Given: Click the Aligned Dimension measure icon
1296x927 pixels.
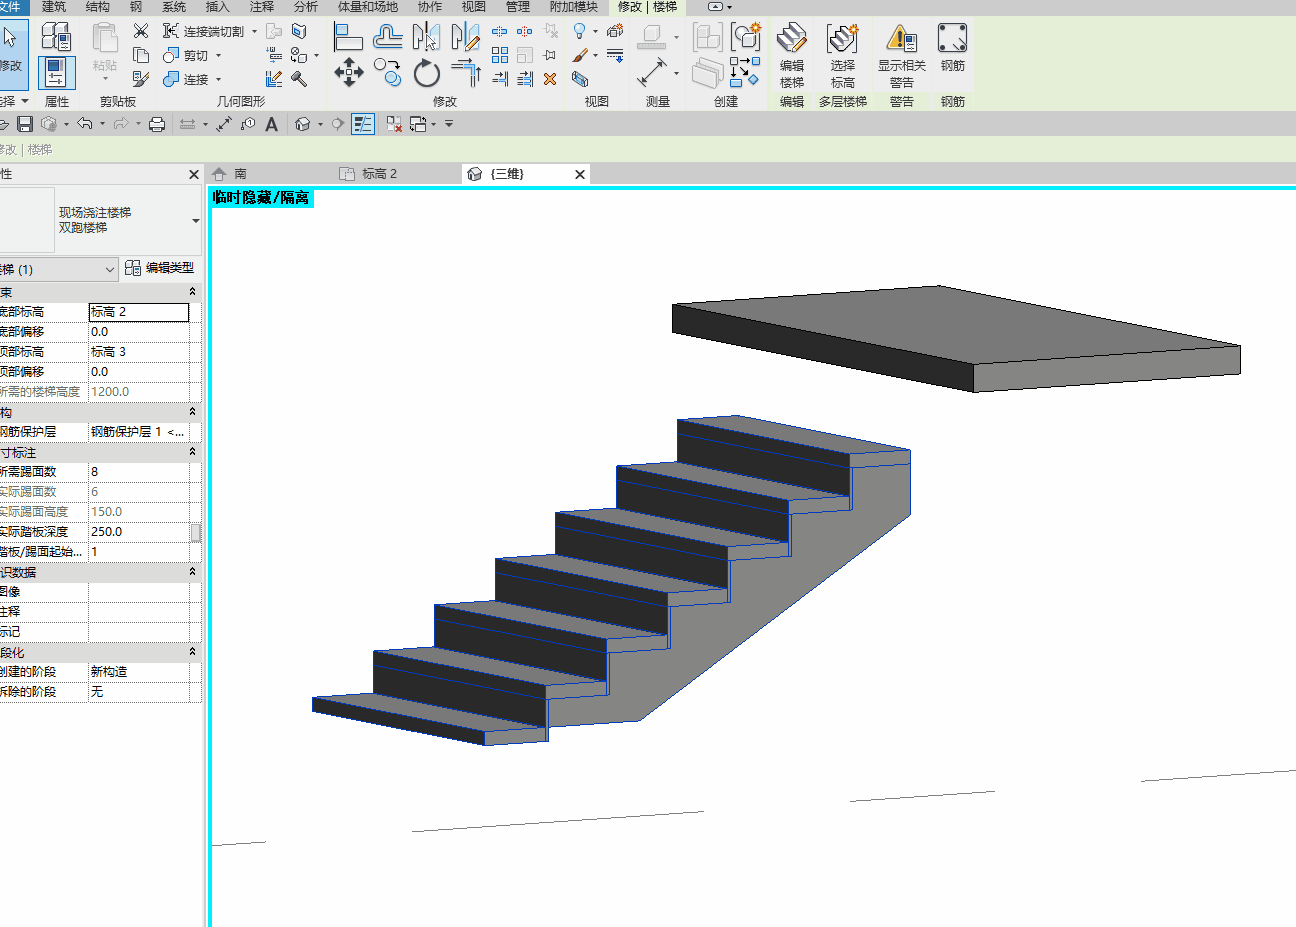Looking at the screenshot, I should pos(652,72).
